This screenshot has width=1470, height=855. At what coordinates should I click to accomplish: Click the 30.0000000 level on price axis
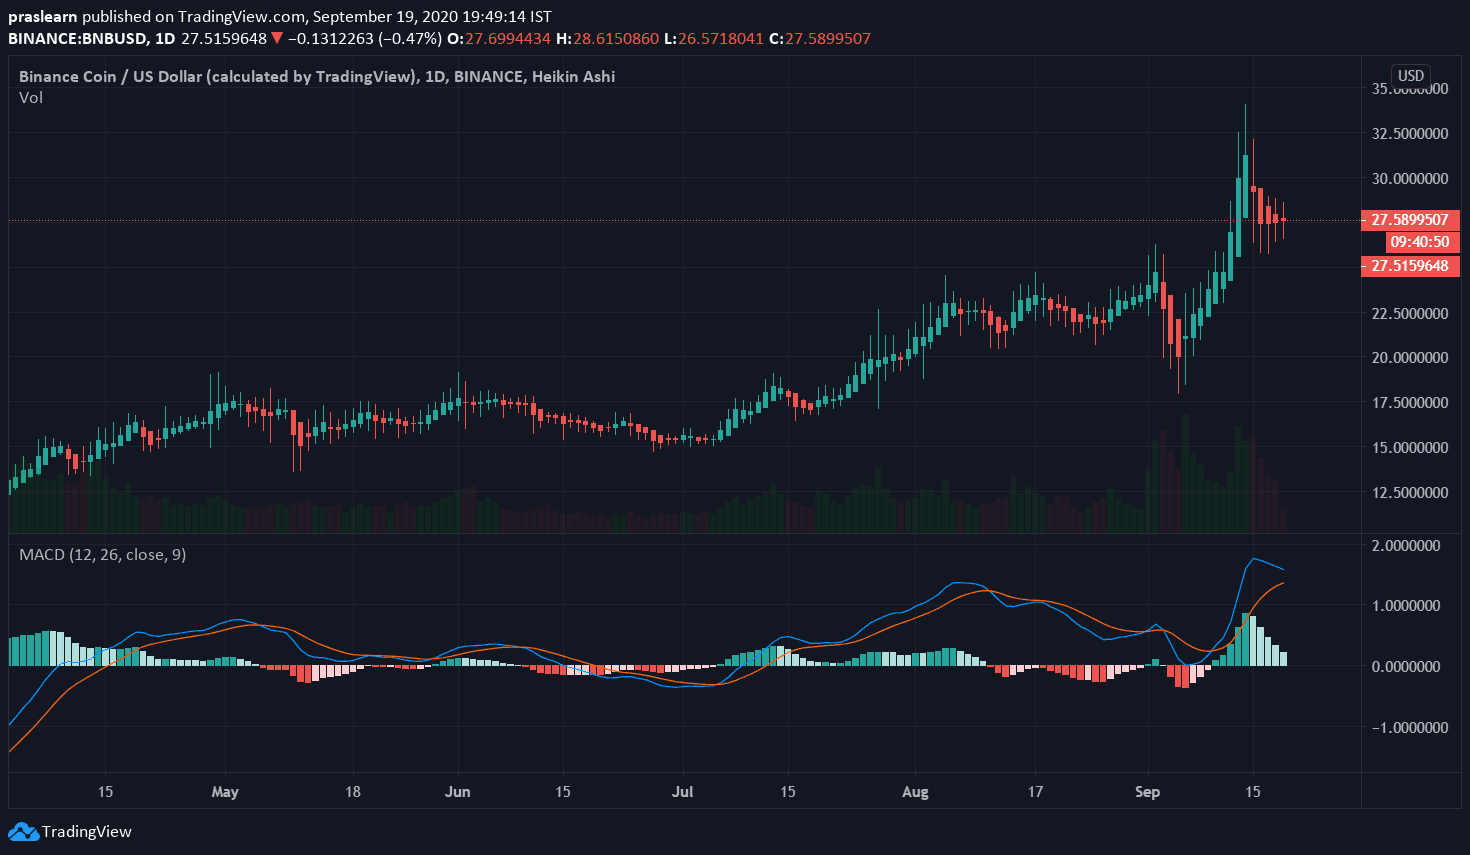[x=1409, y=179]
